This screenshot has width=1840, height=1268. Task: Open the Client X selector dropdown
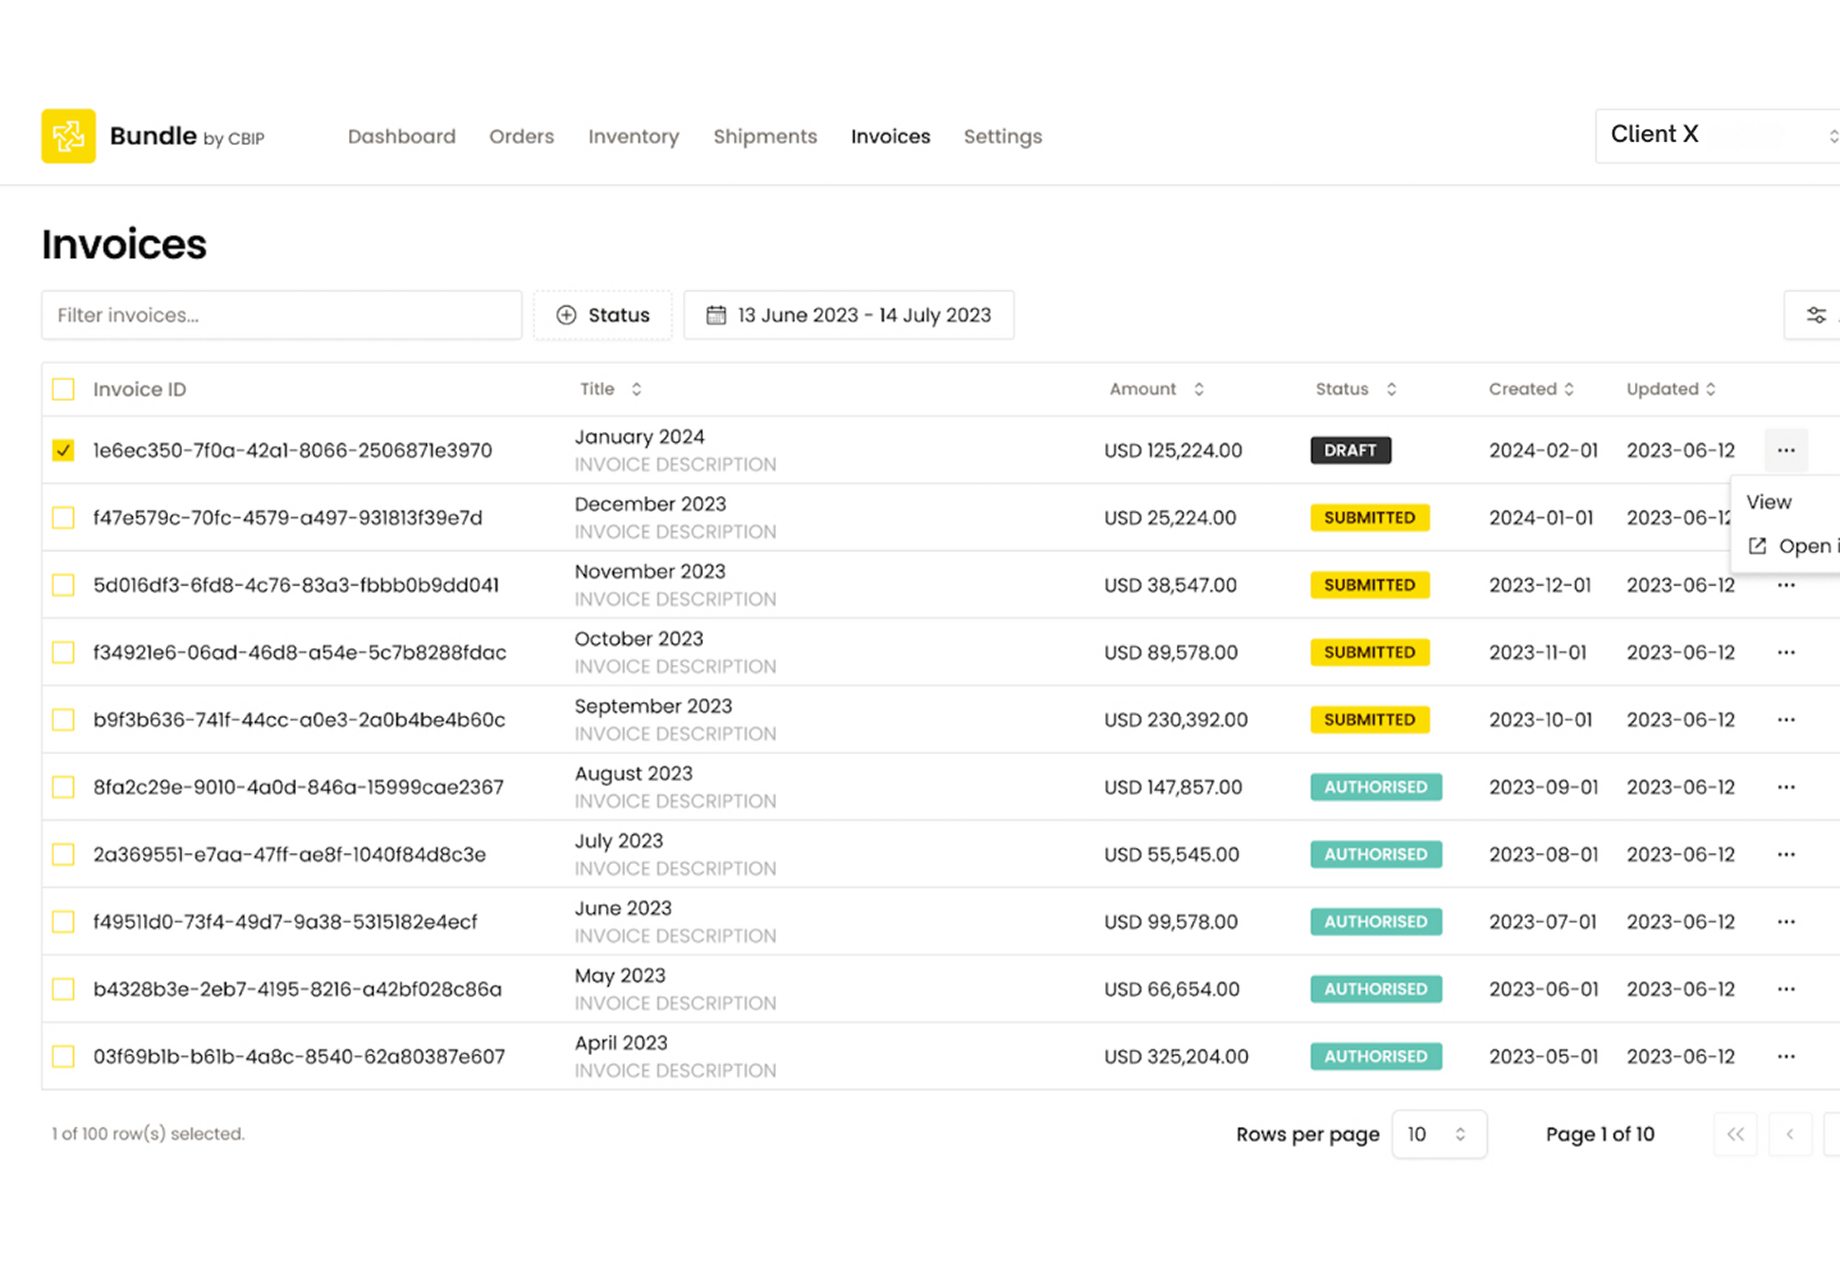[x=1717, y=135]
